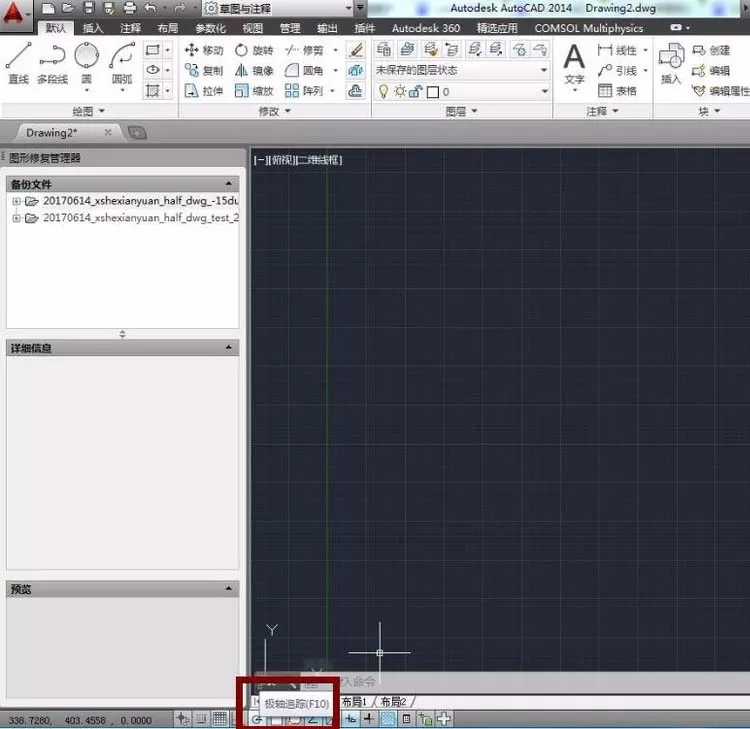Click the 复制 (Copy) tool
This screenshot has width=750, height=729.
[204, 71]
